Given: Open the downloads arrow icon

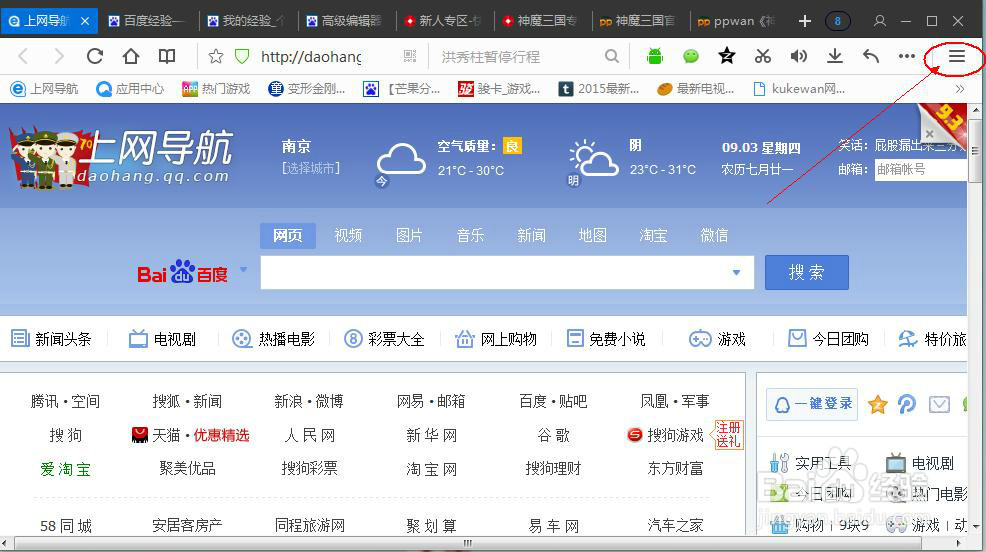Looking at the screenshot, I should pos(834,57).
